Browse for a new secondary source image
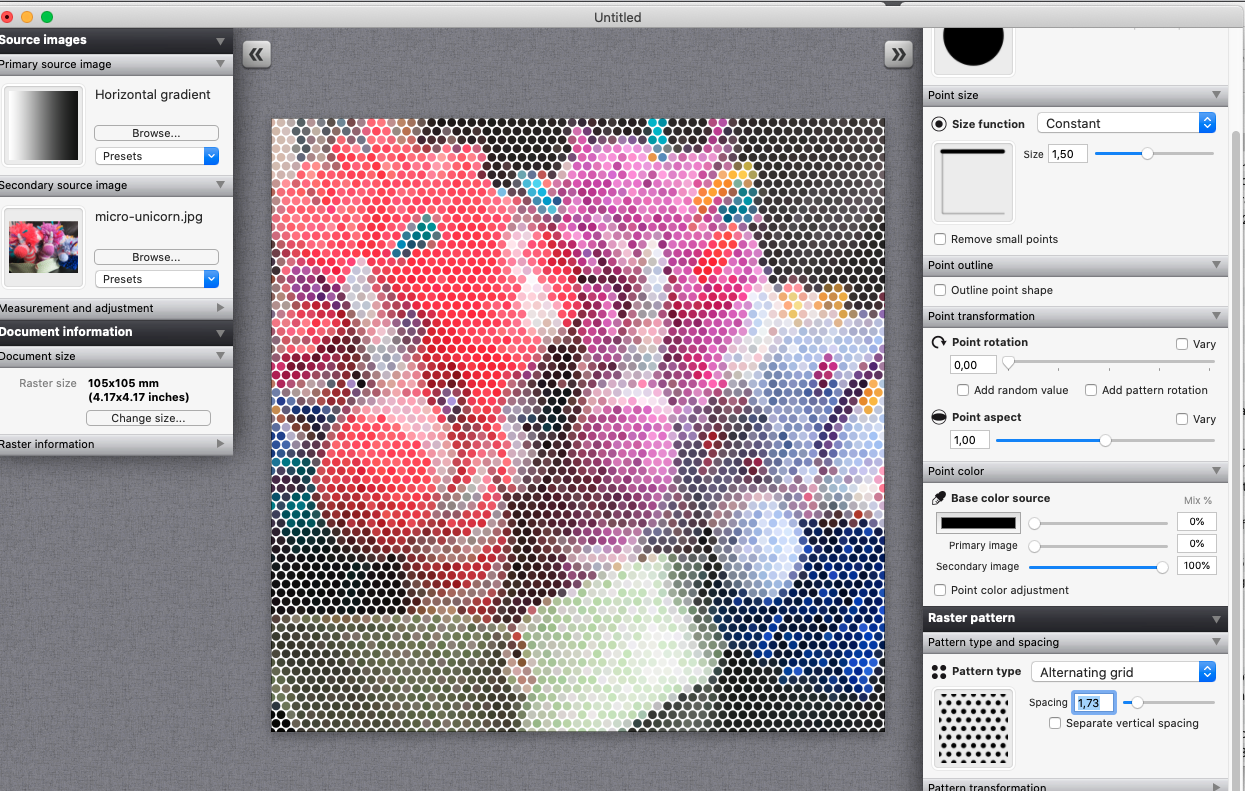The width and height of the screenshot is (1245, 791). pyautogui.click(x=156, y=256)
